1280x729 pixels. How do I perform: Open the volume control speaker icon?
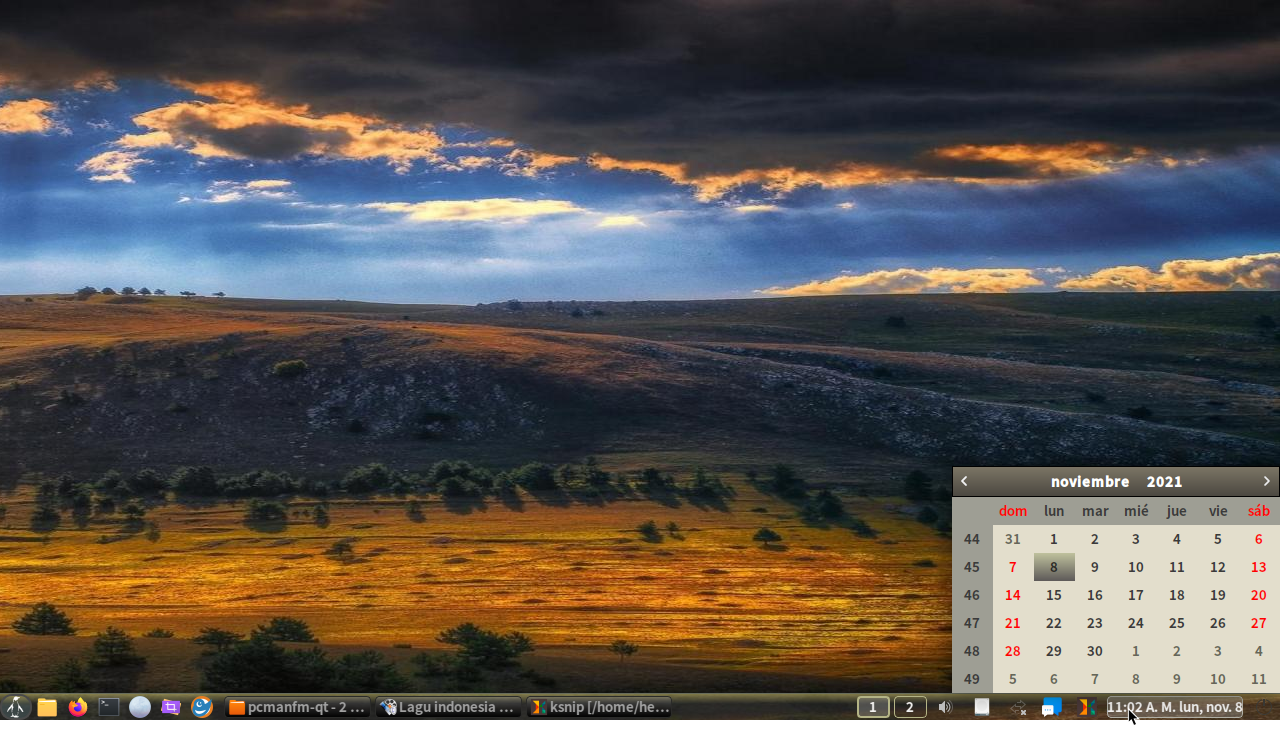point(946,707)
